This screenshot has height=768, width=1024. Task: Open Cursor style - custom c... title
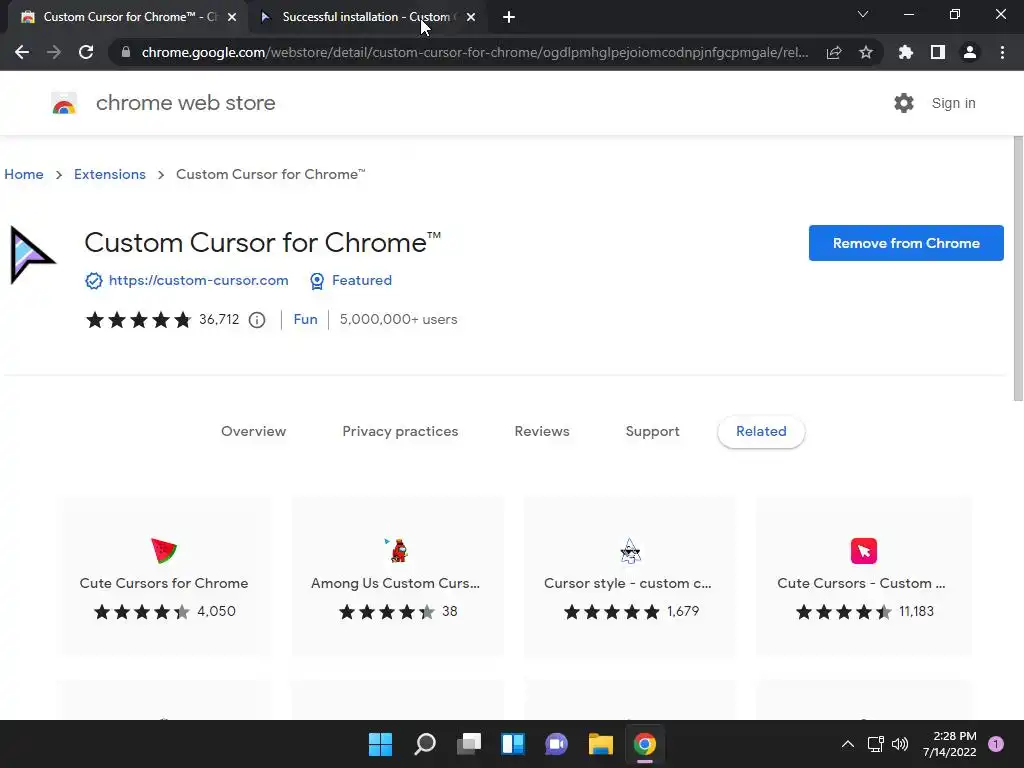pos(628,583)
